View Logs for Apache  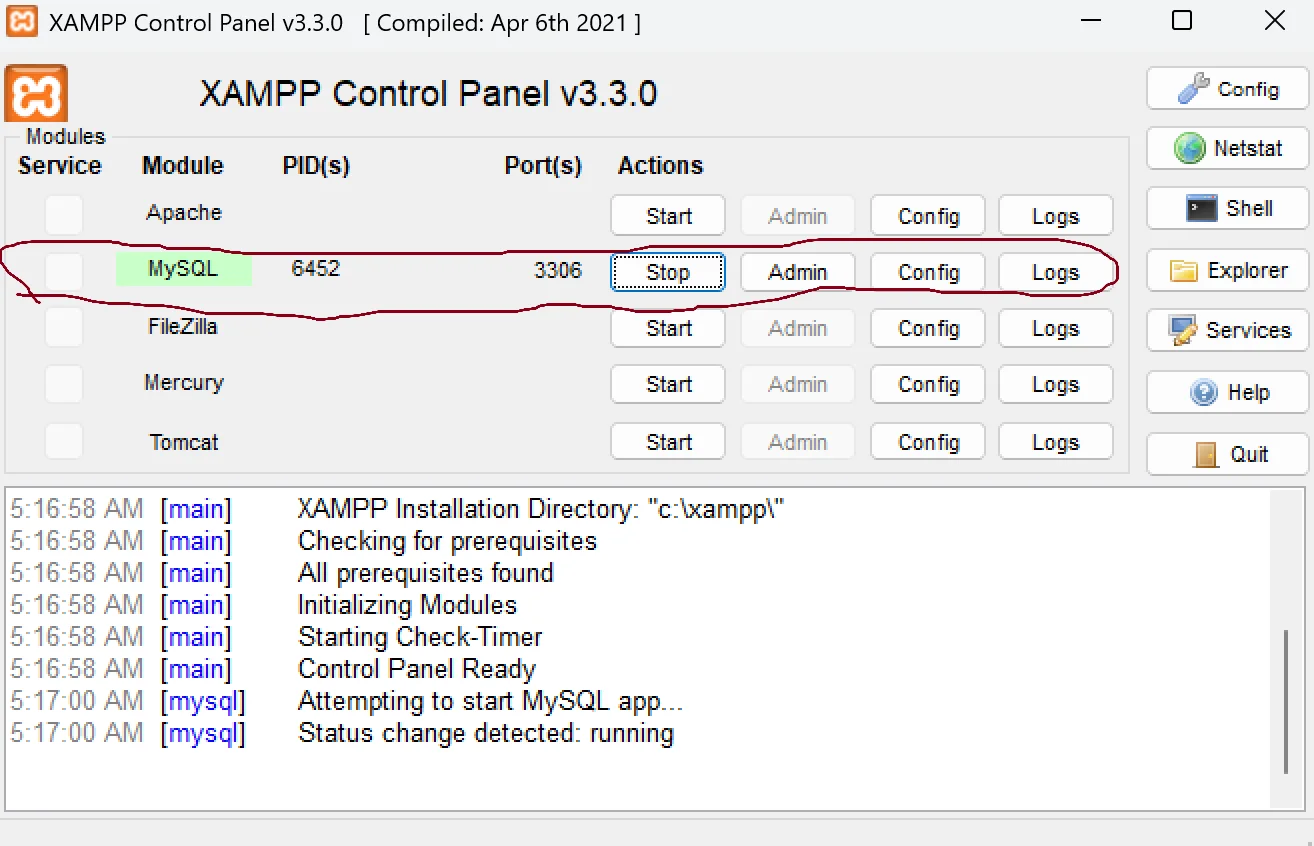tap(1056, 216)
